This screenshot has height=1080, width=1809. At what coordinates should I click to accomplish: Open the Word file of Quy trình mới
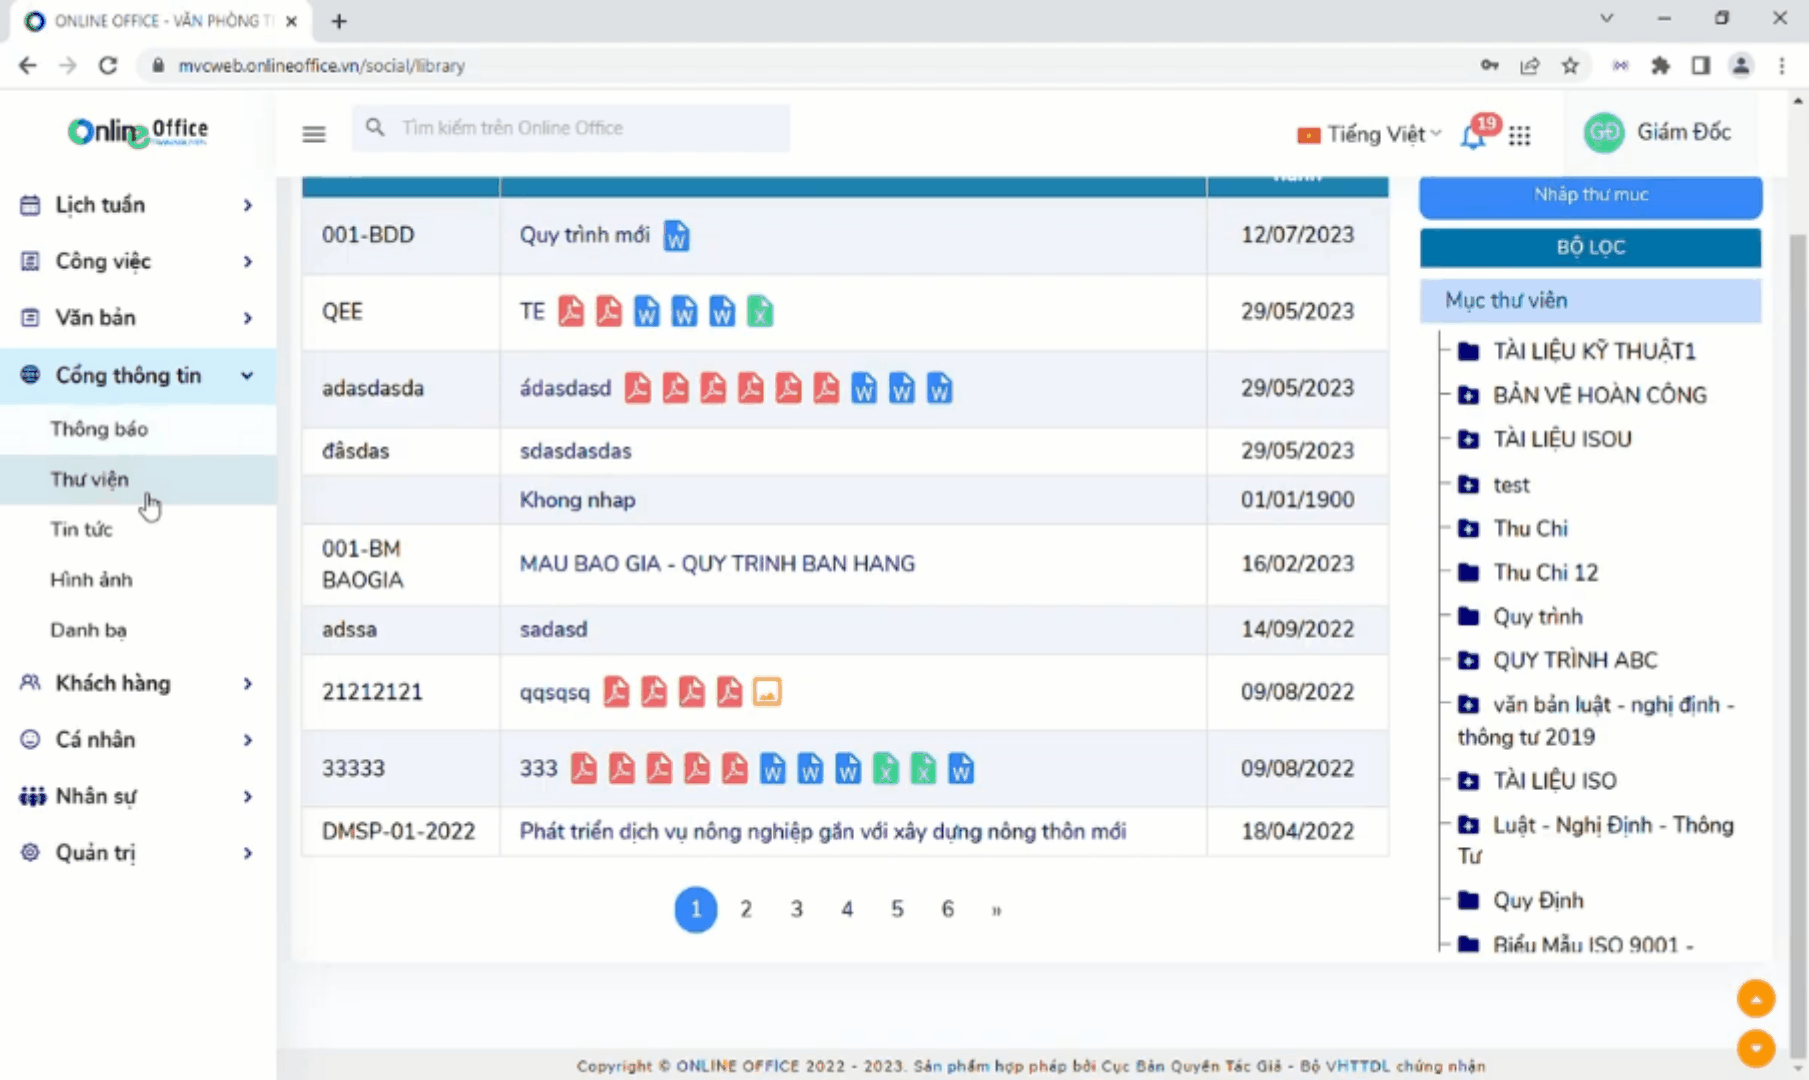pos(676,236)
